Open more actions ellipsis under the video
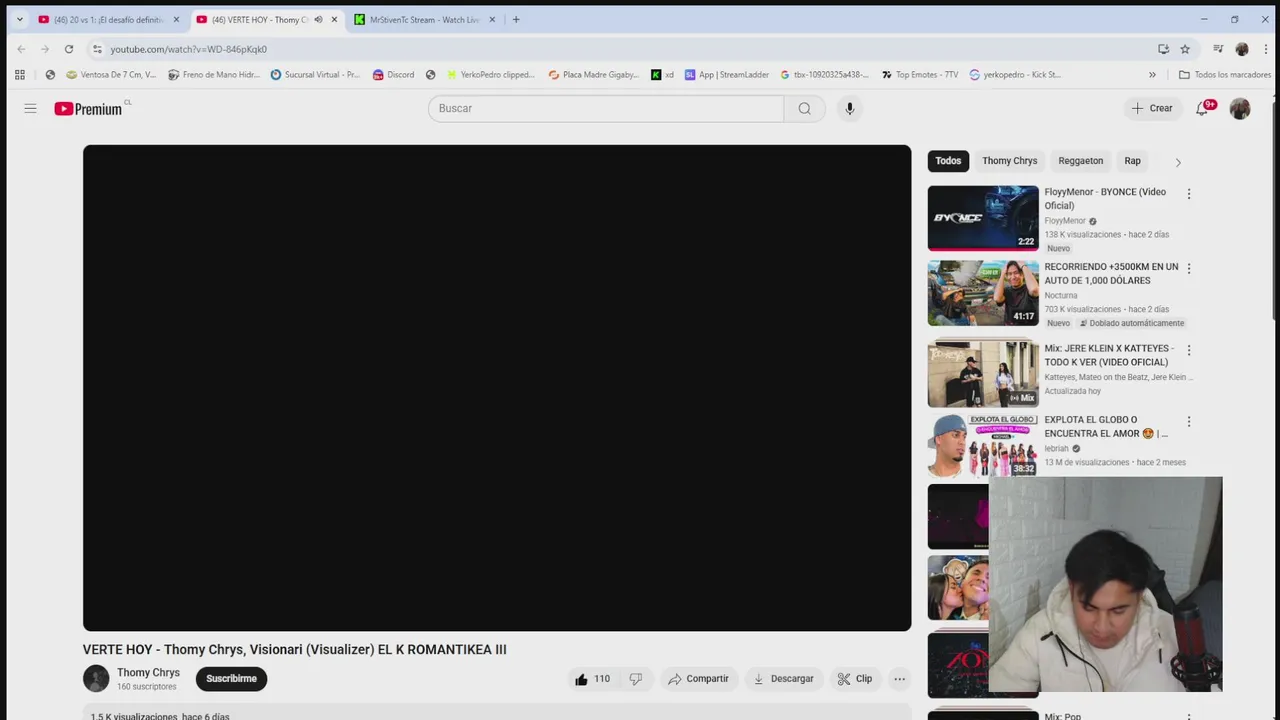This screenshot has height=720, width=1280. point(899,679)
